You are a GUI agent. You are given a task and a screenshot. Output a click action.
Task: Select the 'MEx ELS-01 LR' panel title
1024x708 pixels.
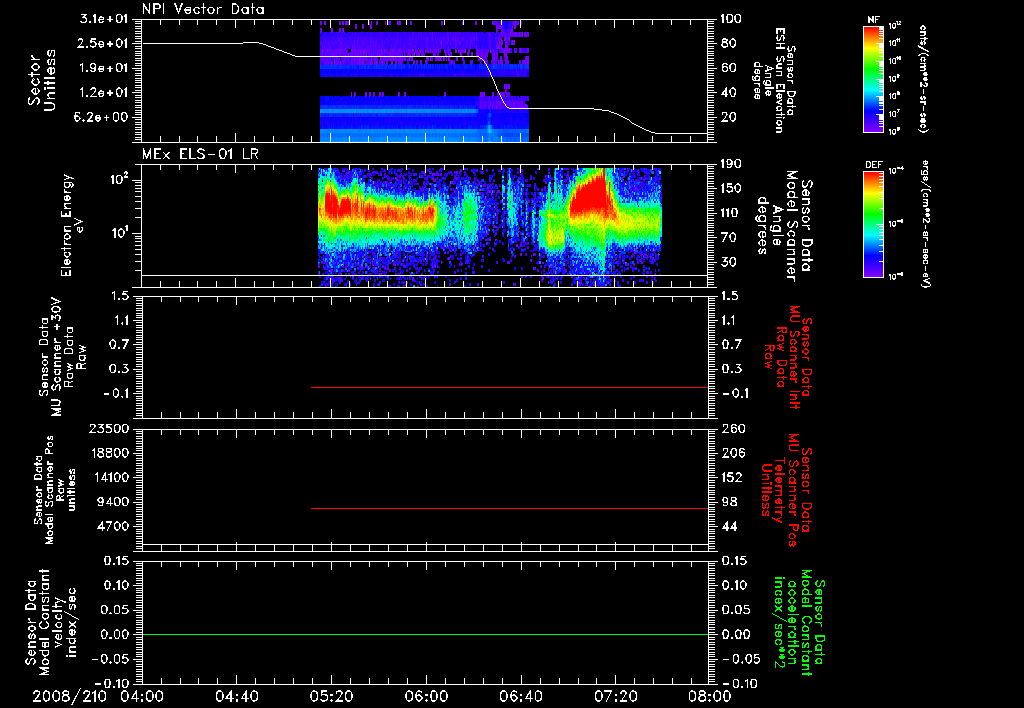click(200, 154)
